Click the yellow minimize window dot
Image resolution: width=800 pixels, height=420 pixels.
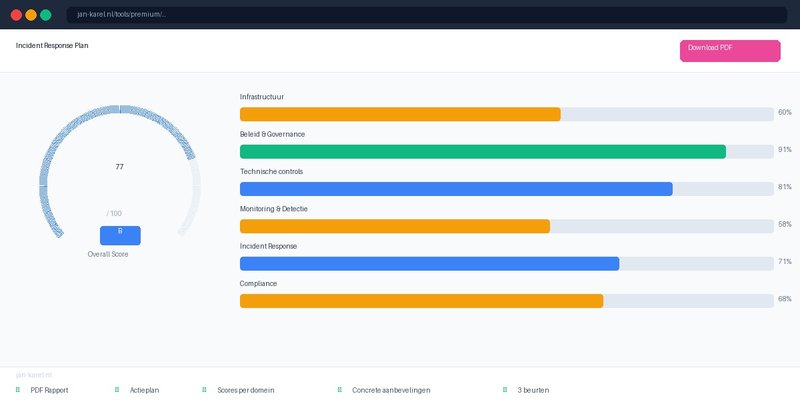(31, 15)
